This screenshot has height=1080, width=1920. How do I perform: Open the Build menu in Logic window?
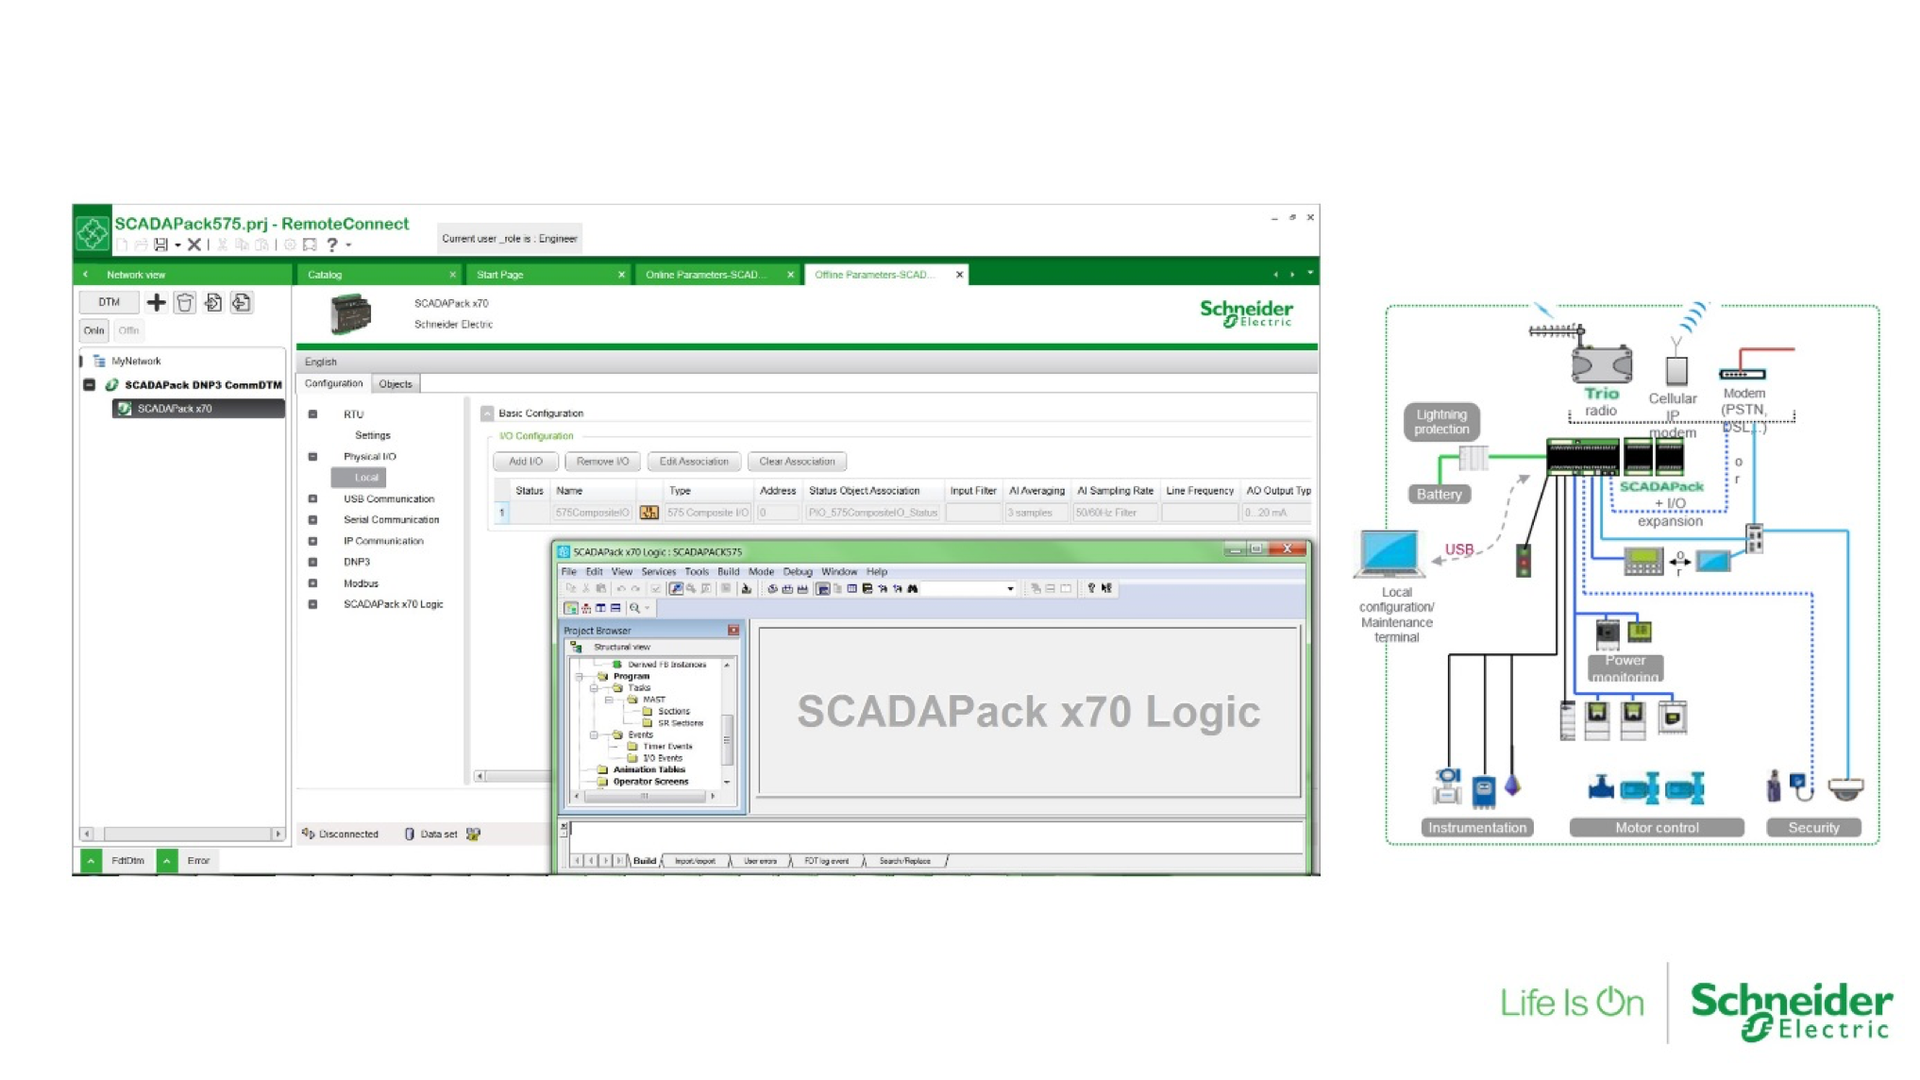click(x=728, y=572)
